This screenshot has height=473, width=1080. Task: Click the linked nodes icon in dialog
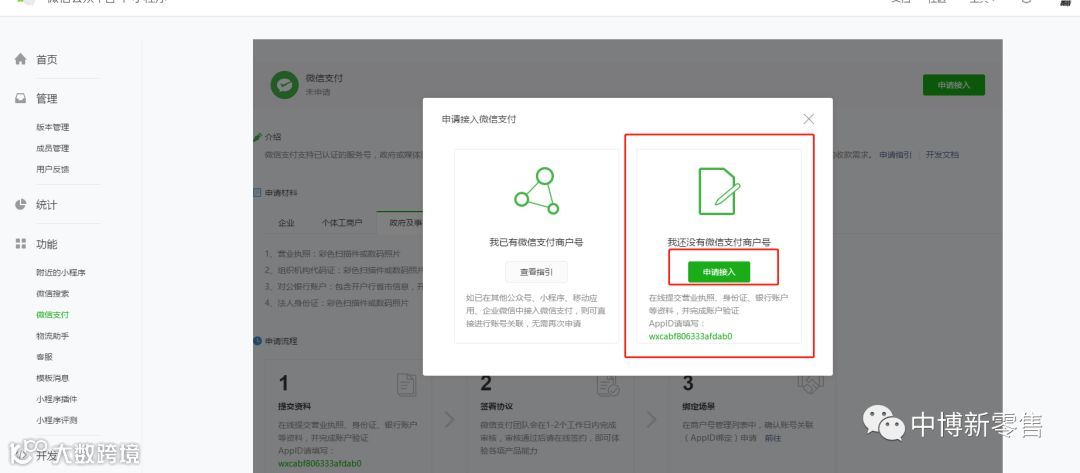(x=537, y=191)
